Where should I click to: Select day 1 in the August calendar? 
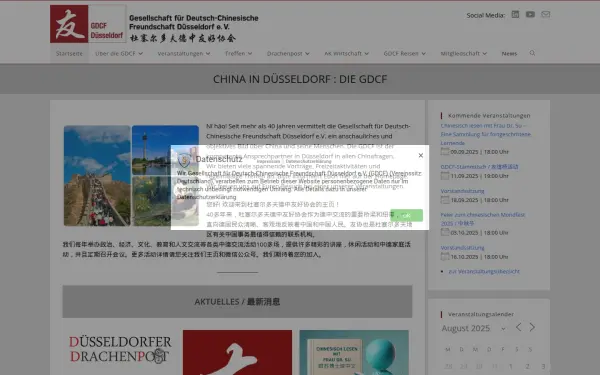tap(510, 366)
